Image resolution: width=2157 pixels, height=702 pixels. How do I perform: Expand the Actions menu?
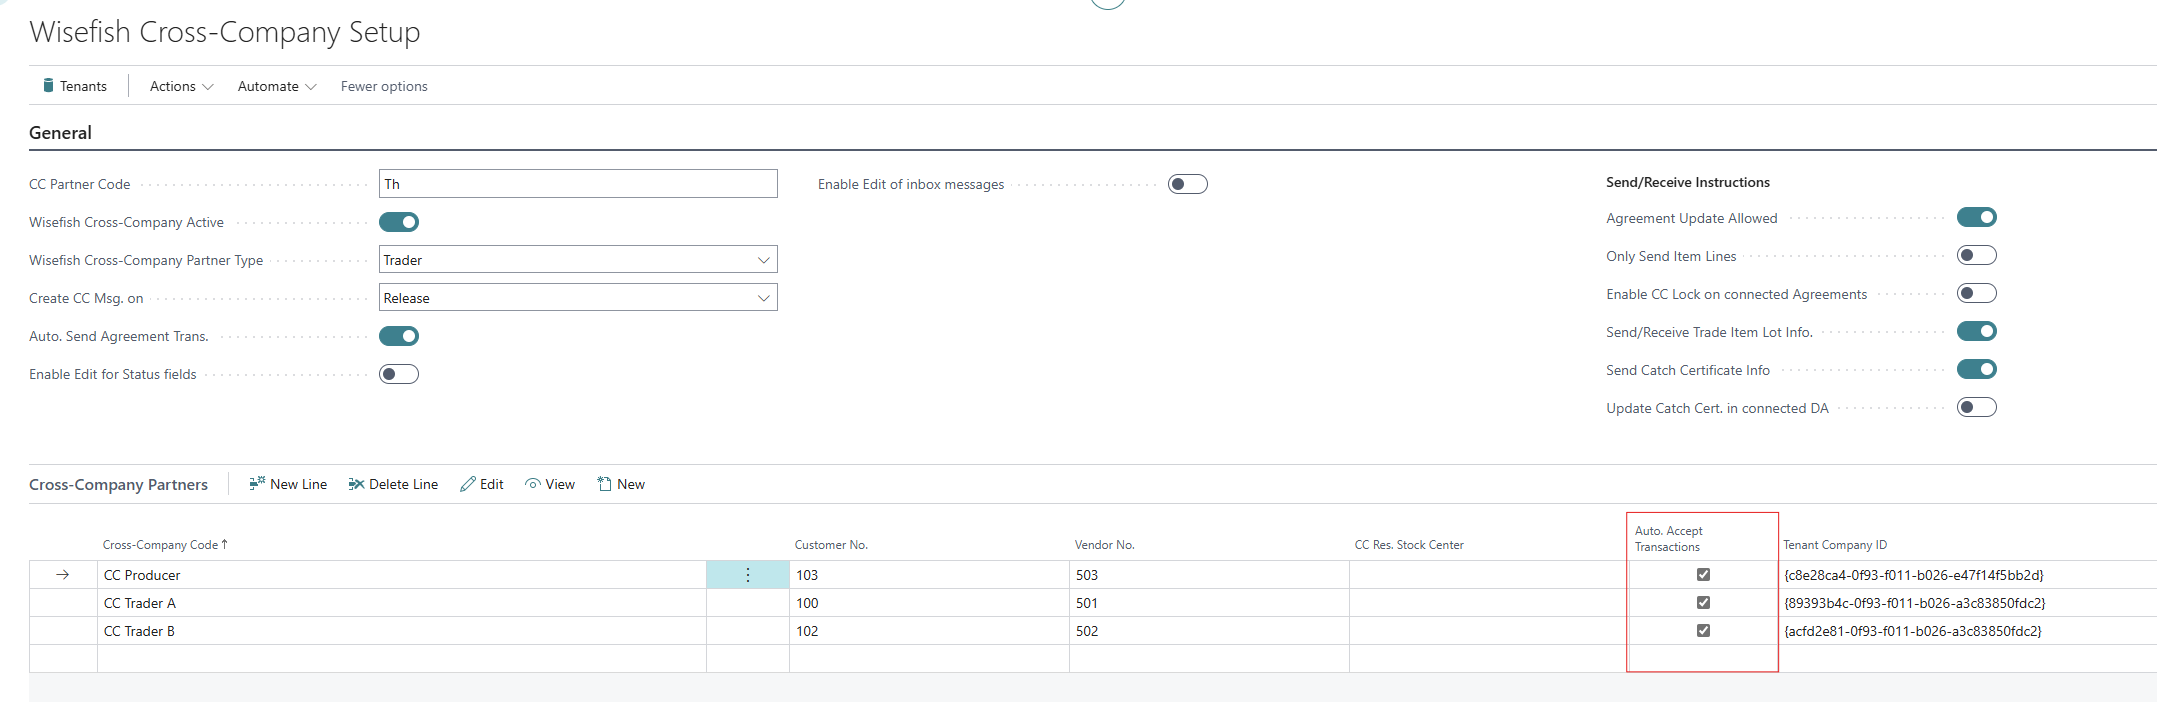(x=181, y=86)
